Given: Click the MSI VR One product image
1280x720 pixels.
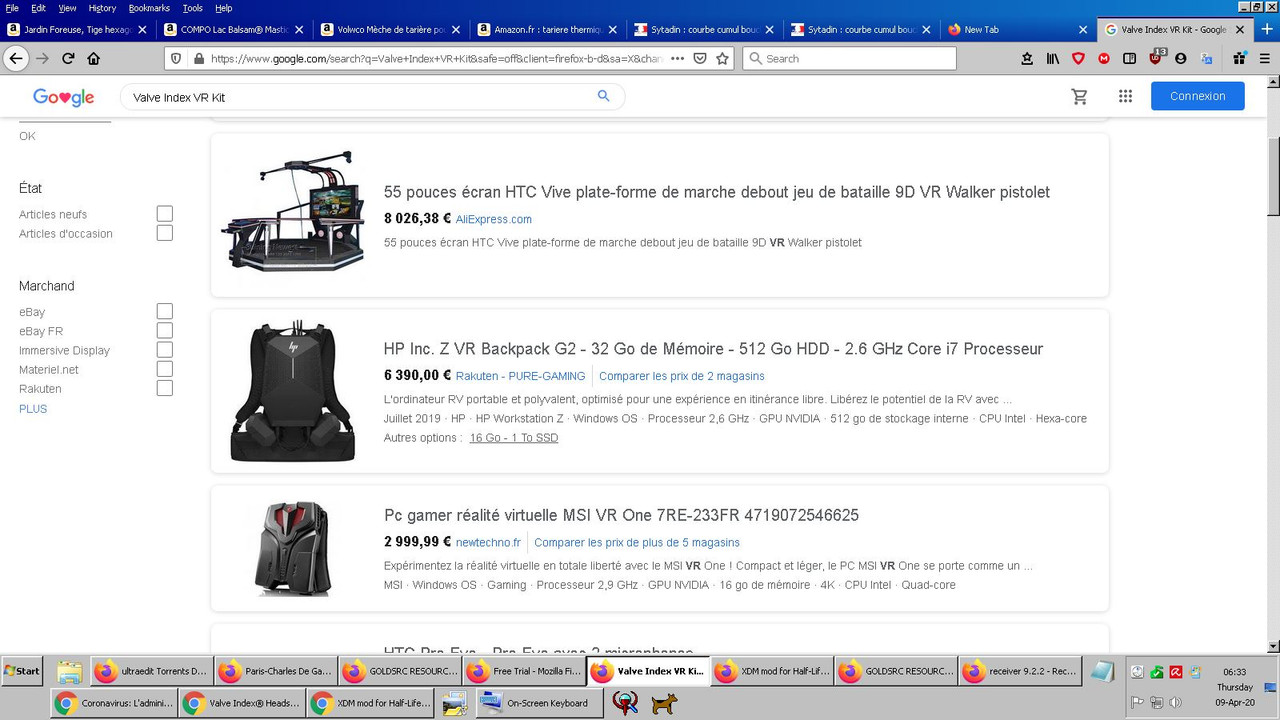Looking at the screenshot, I should tap(292, 548).
